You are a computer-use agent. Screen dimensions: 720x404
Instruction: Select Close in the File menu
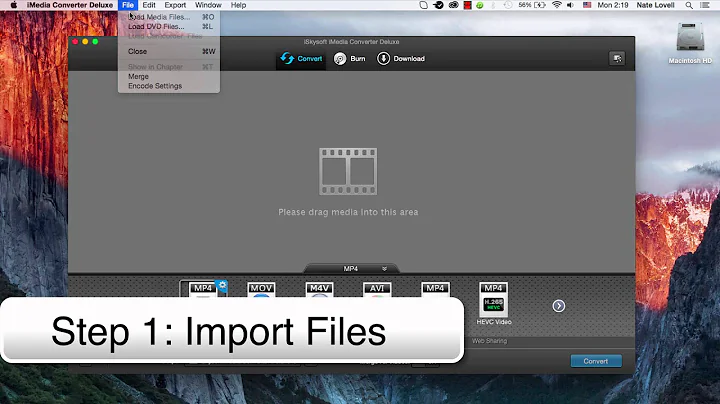click(x=169, y=51)
